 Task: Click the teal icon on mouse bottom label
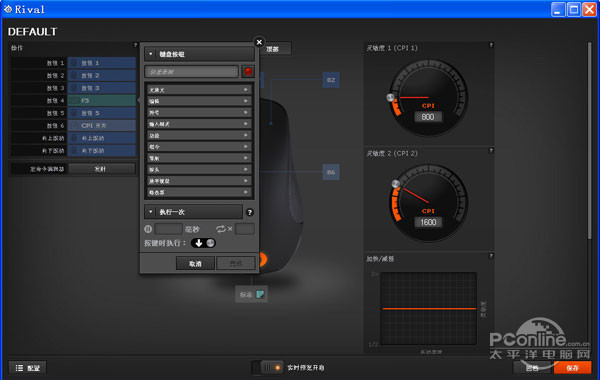pos(260,294)
